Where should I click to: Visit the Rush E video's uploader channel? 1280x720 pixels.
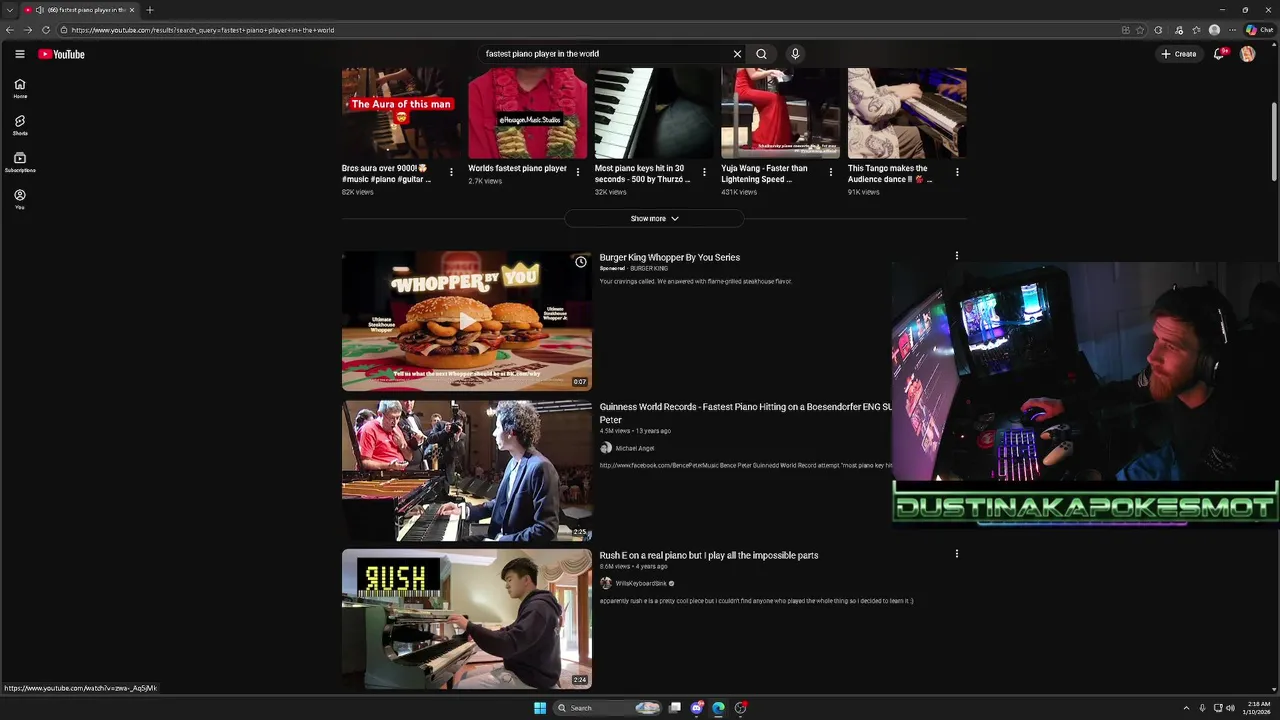(640, 583)
